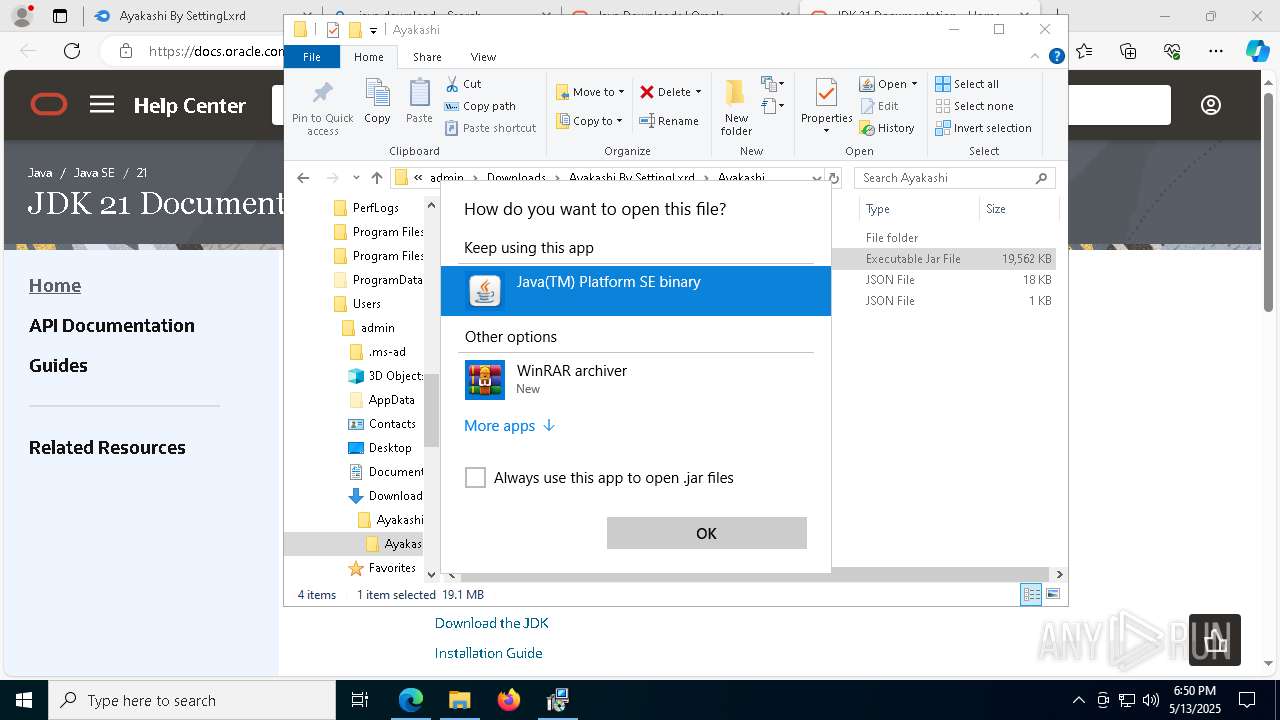Choose Java(TM) Platform SE binary app

(636, 291)
